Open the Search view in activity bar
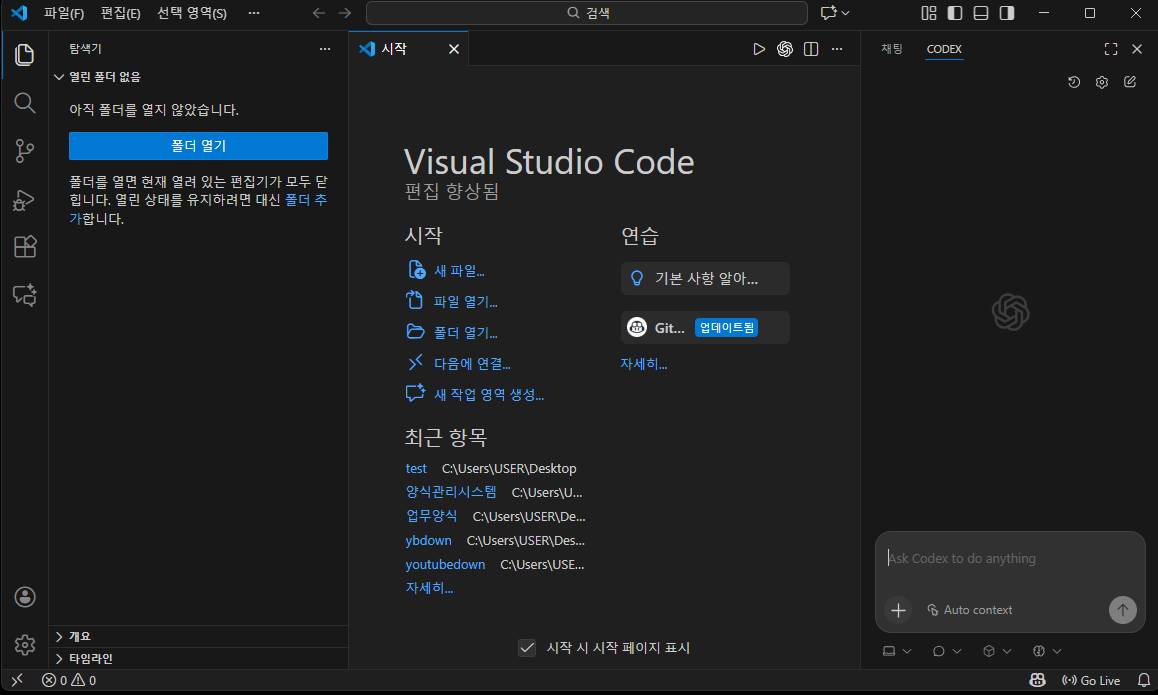This screenshot has width=1158, height=695. tap(24, 103)
